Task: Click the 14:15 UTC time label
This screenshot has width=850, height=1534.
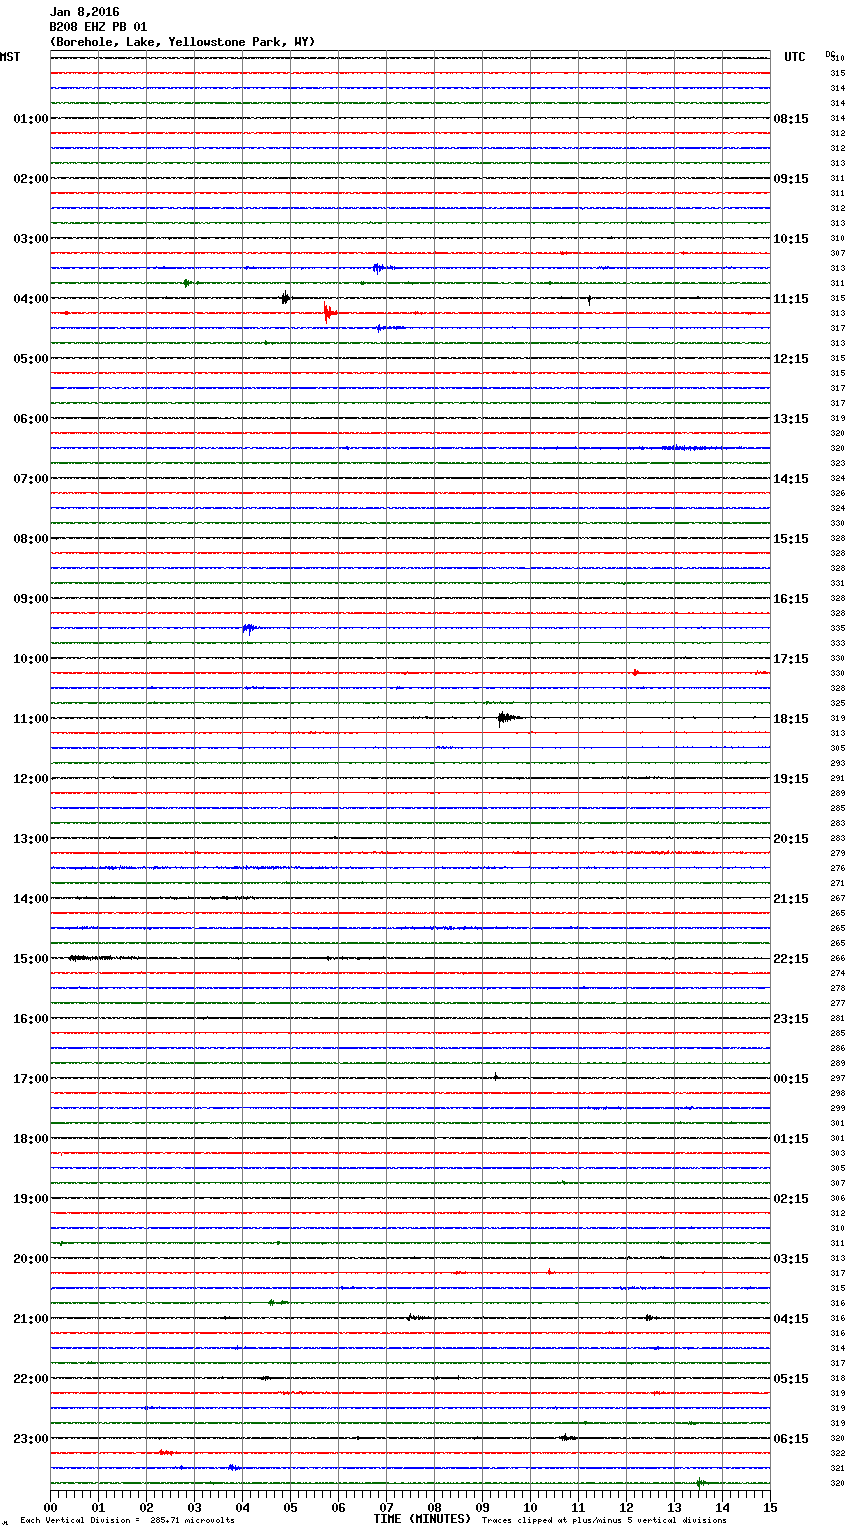Action: (x=791, y=479)
